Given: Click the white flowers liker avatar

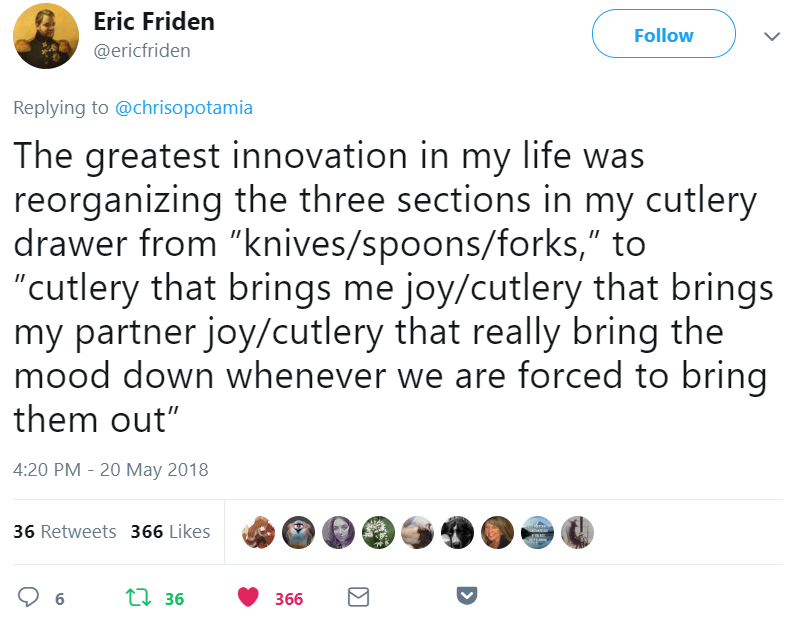Looking at the screenshot, I should (378, 532).
